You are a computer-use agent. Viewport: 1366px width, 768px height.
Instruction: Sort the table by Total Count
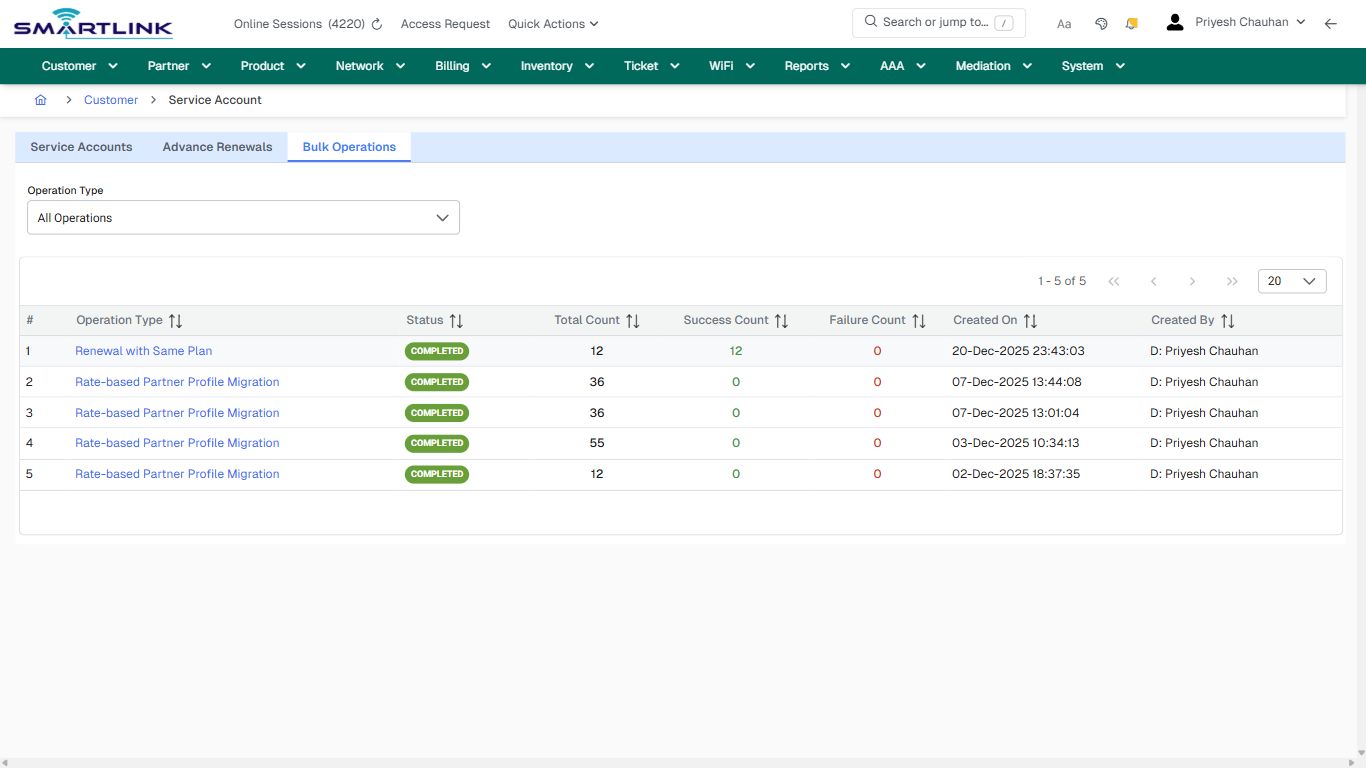click(x=632, y=320)
